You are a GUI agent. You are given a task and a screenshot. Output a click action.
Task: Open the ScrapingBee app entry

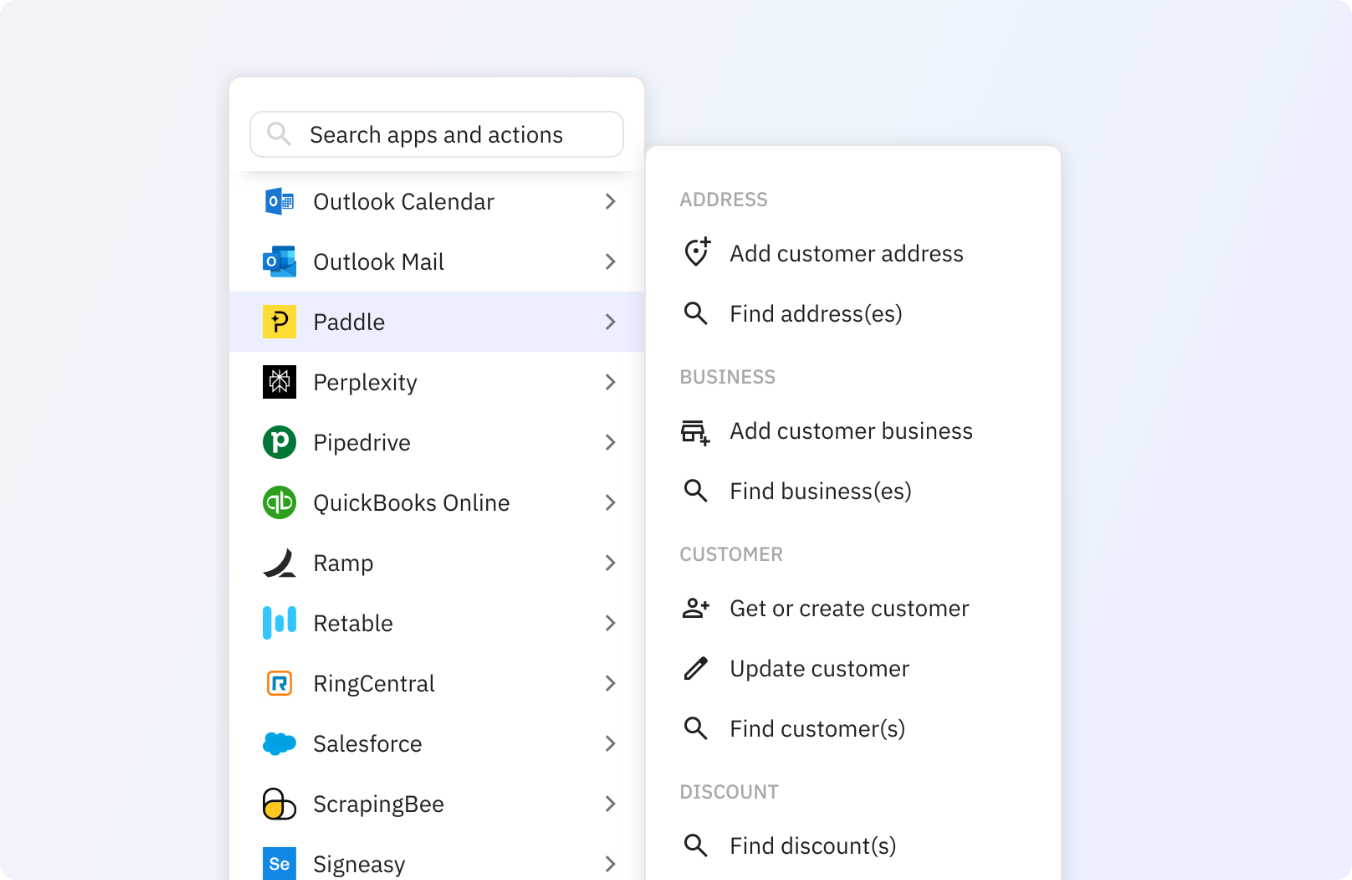[x=437, y=804]
